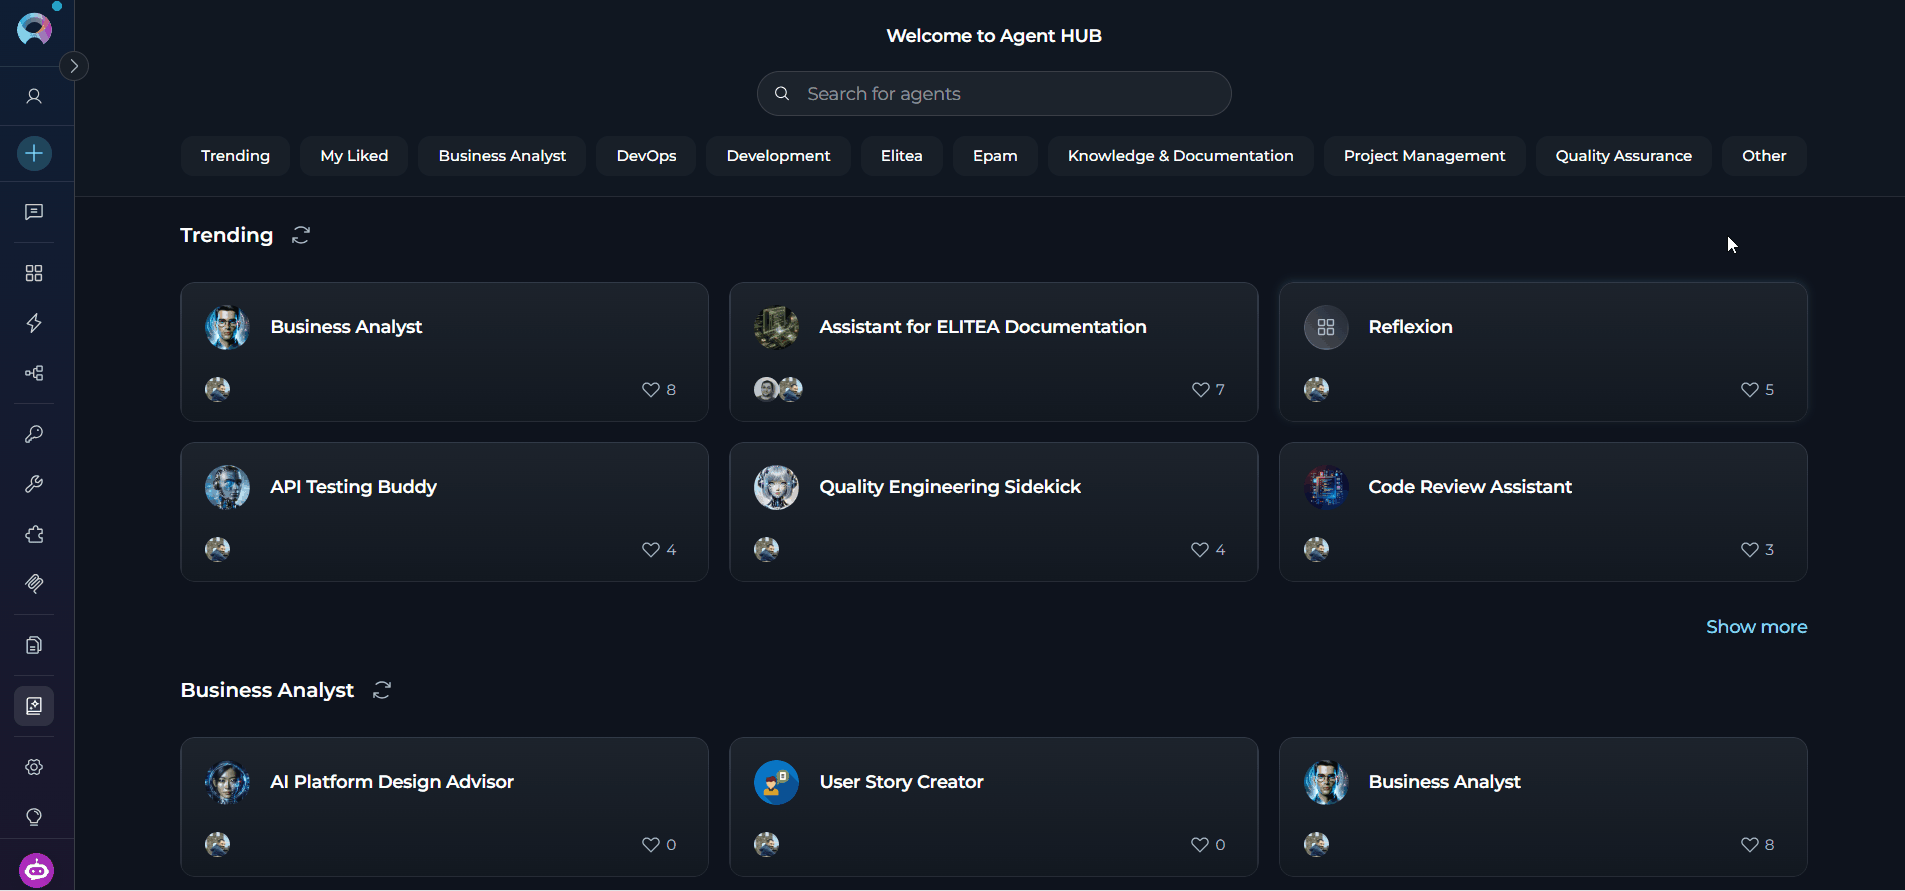The image size is (1905, 891).
Task: Click the ELITEA logo icon
Action: tap(34, 29)
